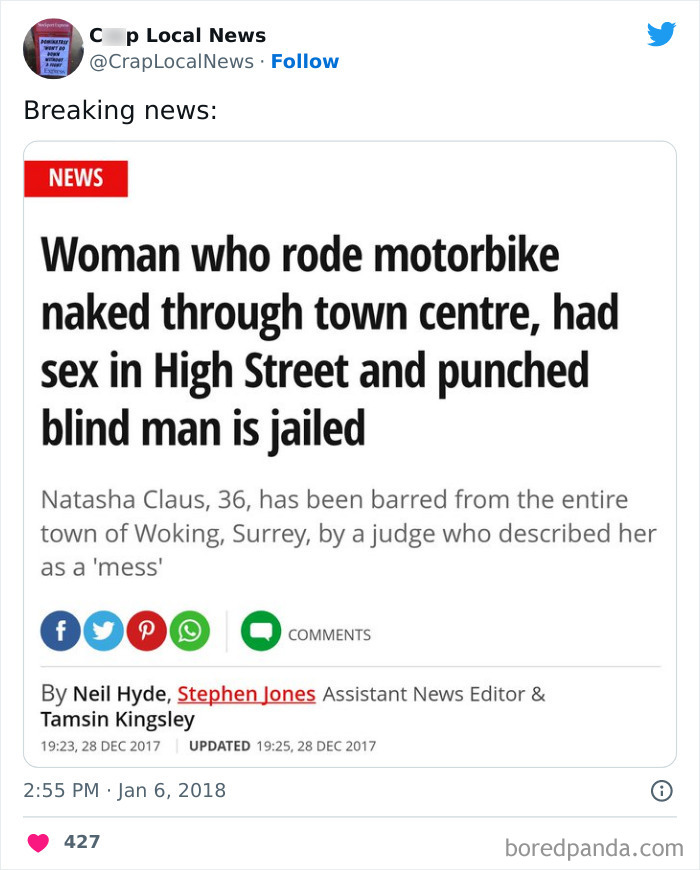Open the article headline about the motorbike woman
This screenshot has width=700, height=870.
[x=330, y=340]
